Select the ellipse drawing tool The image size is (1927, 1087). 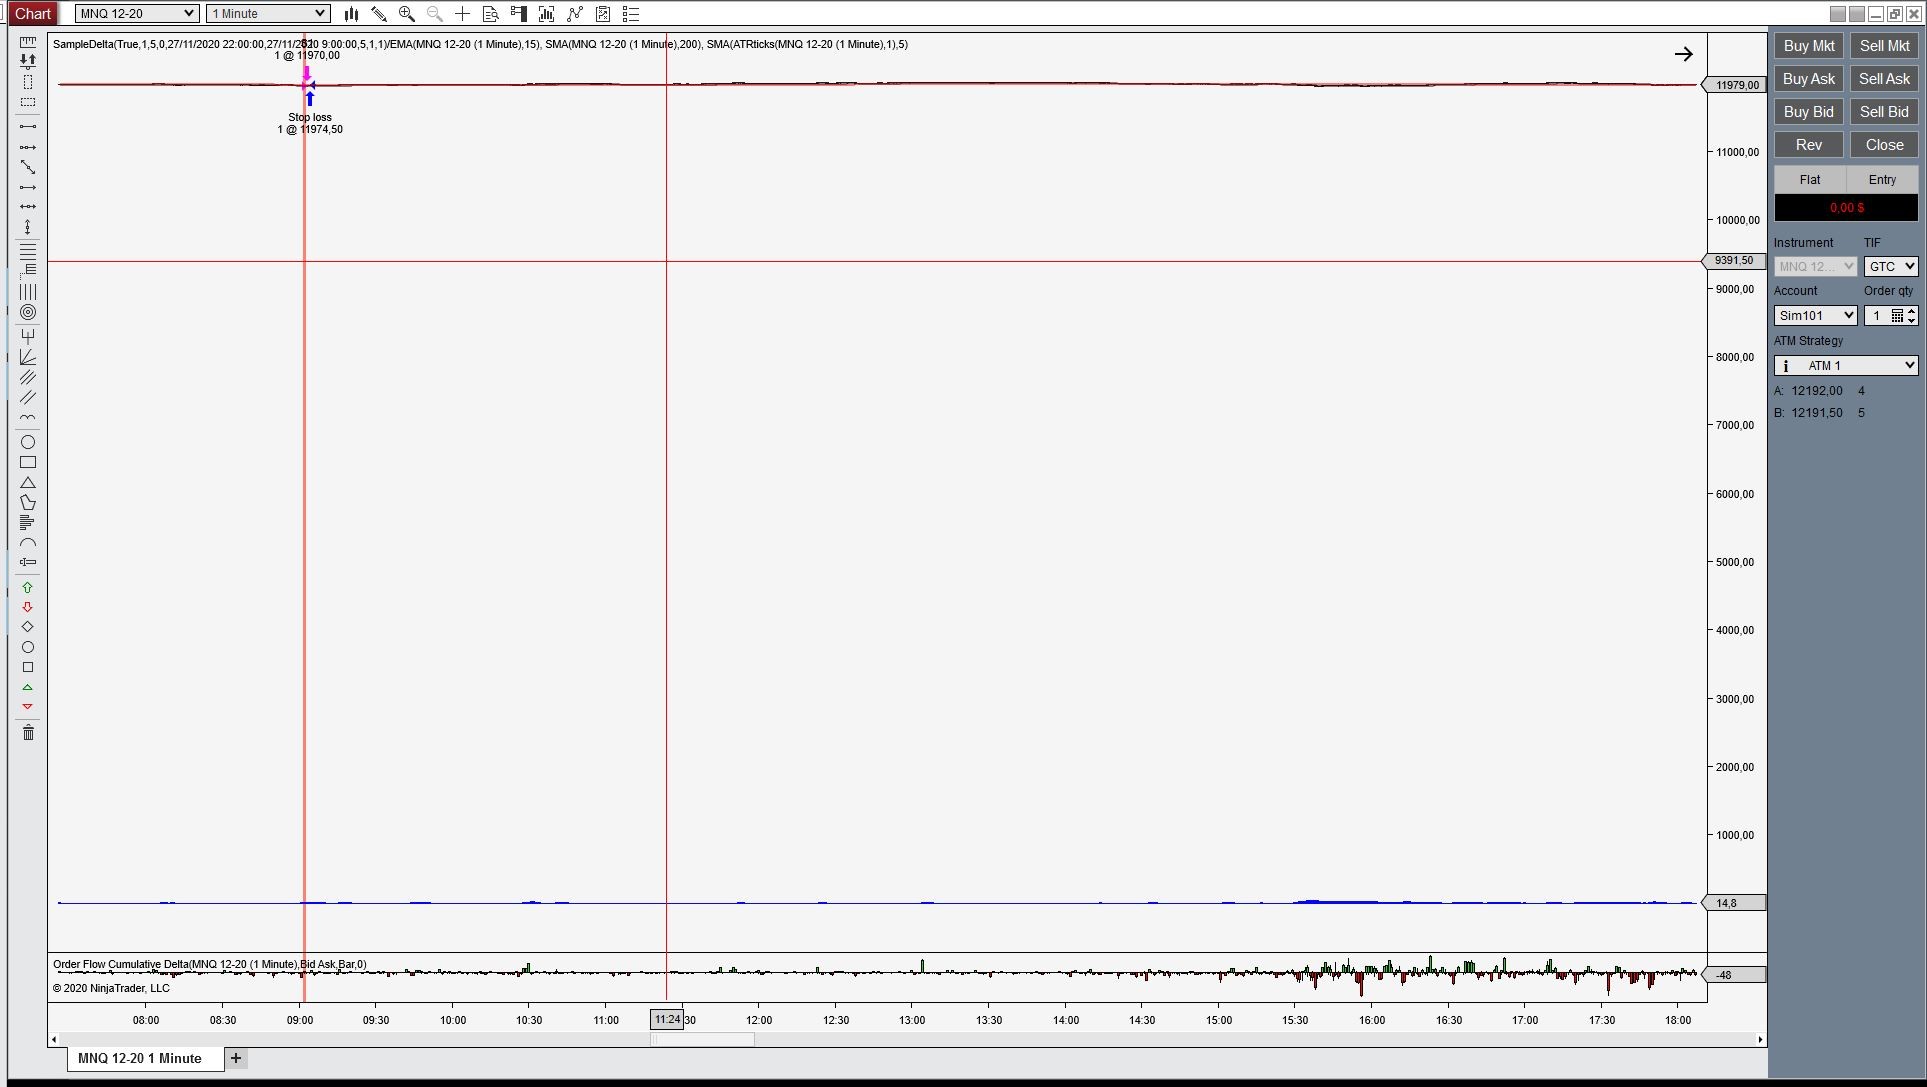click(28, 442)
